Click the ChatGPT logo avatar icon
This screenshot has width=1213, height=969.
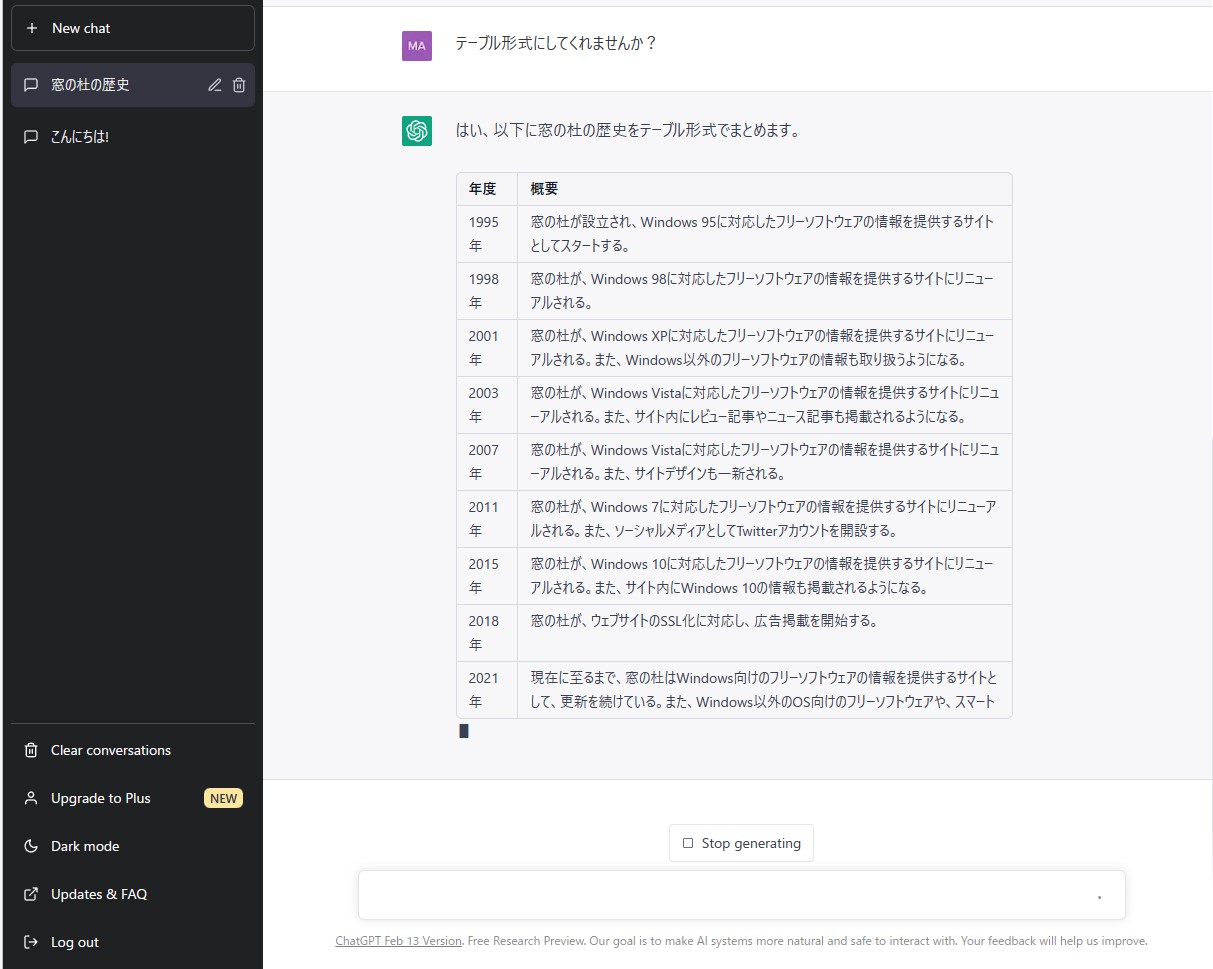pos(416,131)
